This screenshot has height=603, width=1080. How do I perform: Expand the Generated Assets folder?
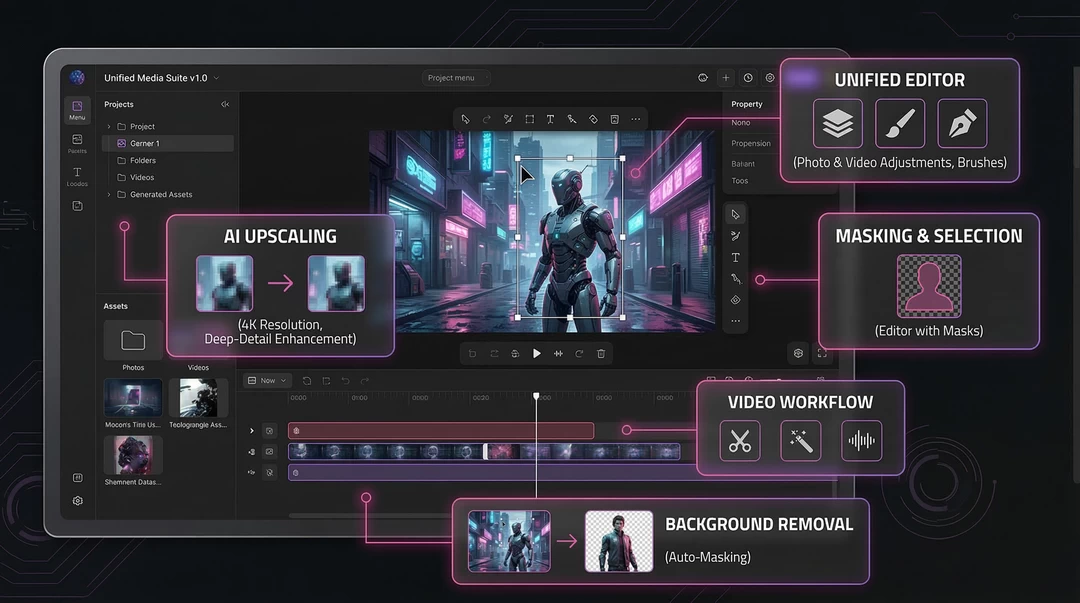(x=109, y=195)
